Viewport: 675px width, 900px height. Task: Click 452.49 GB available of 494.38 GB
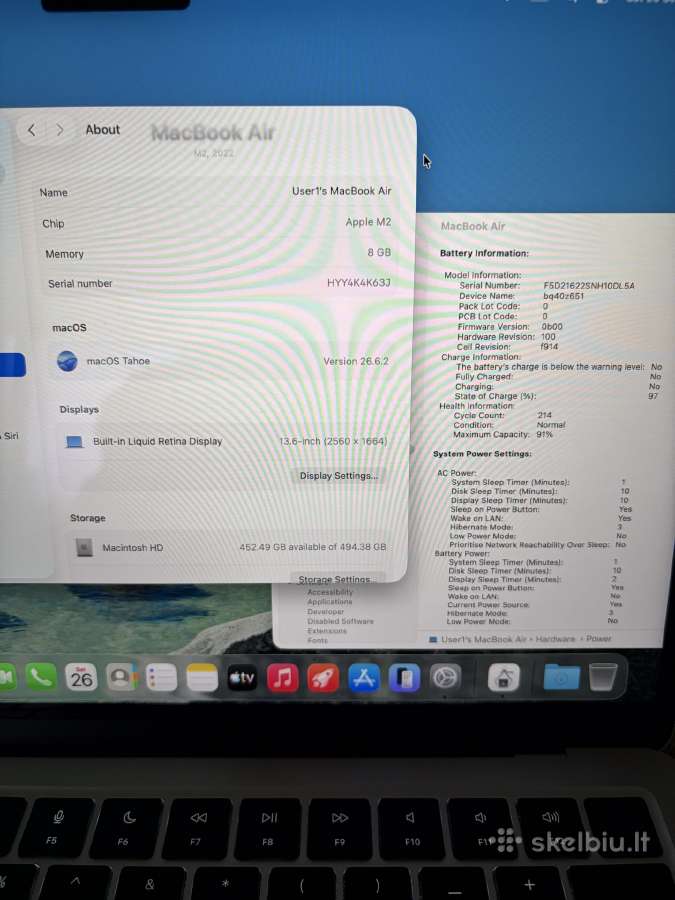click(312, 547)
